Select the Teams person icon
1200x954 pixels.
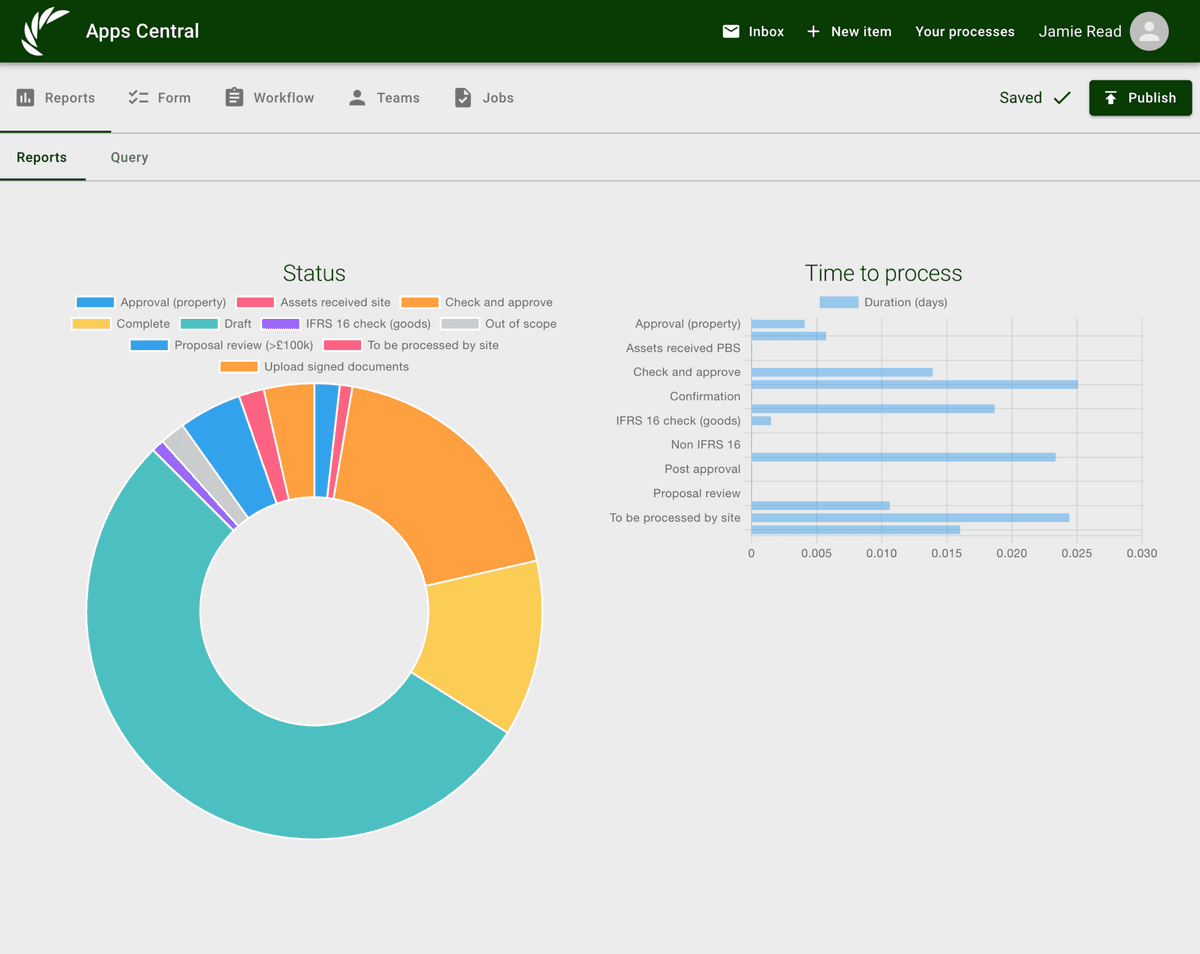tap(356, 97)
